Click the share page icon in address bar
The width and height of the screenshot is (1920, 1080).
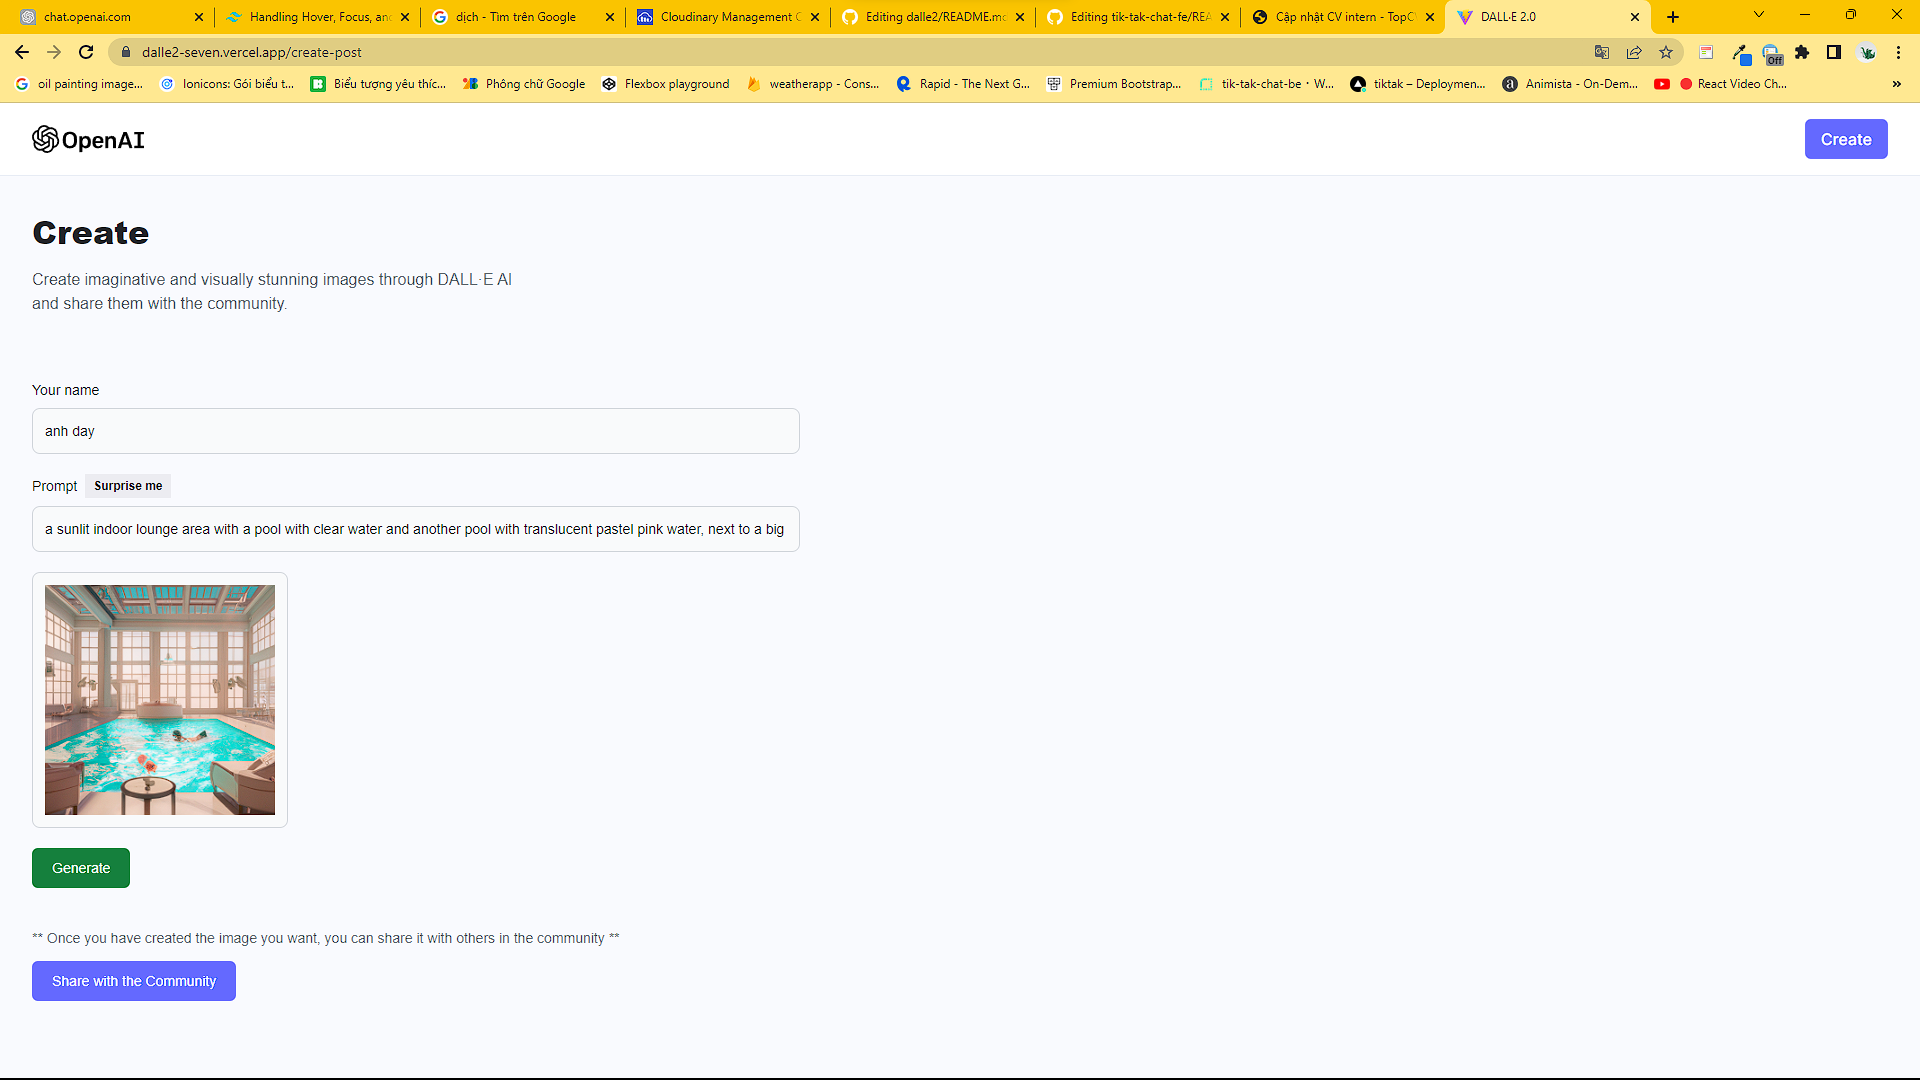click(x=1634, y=52)
